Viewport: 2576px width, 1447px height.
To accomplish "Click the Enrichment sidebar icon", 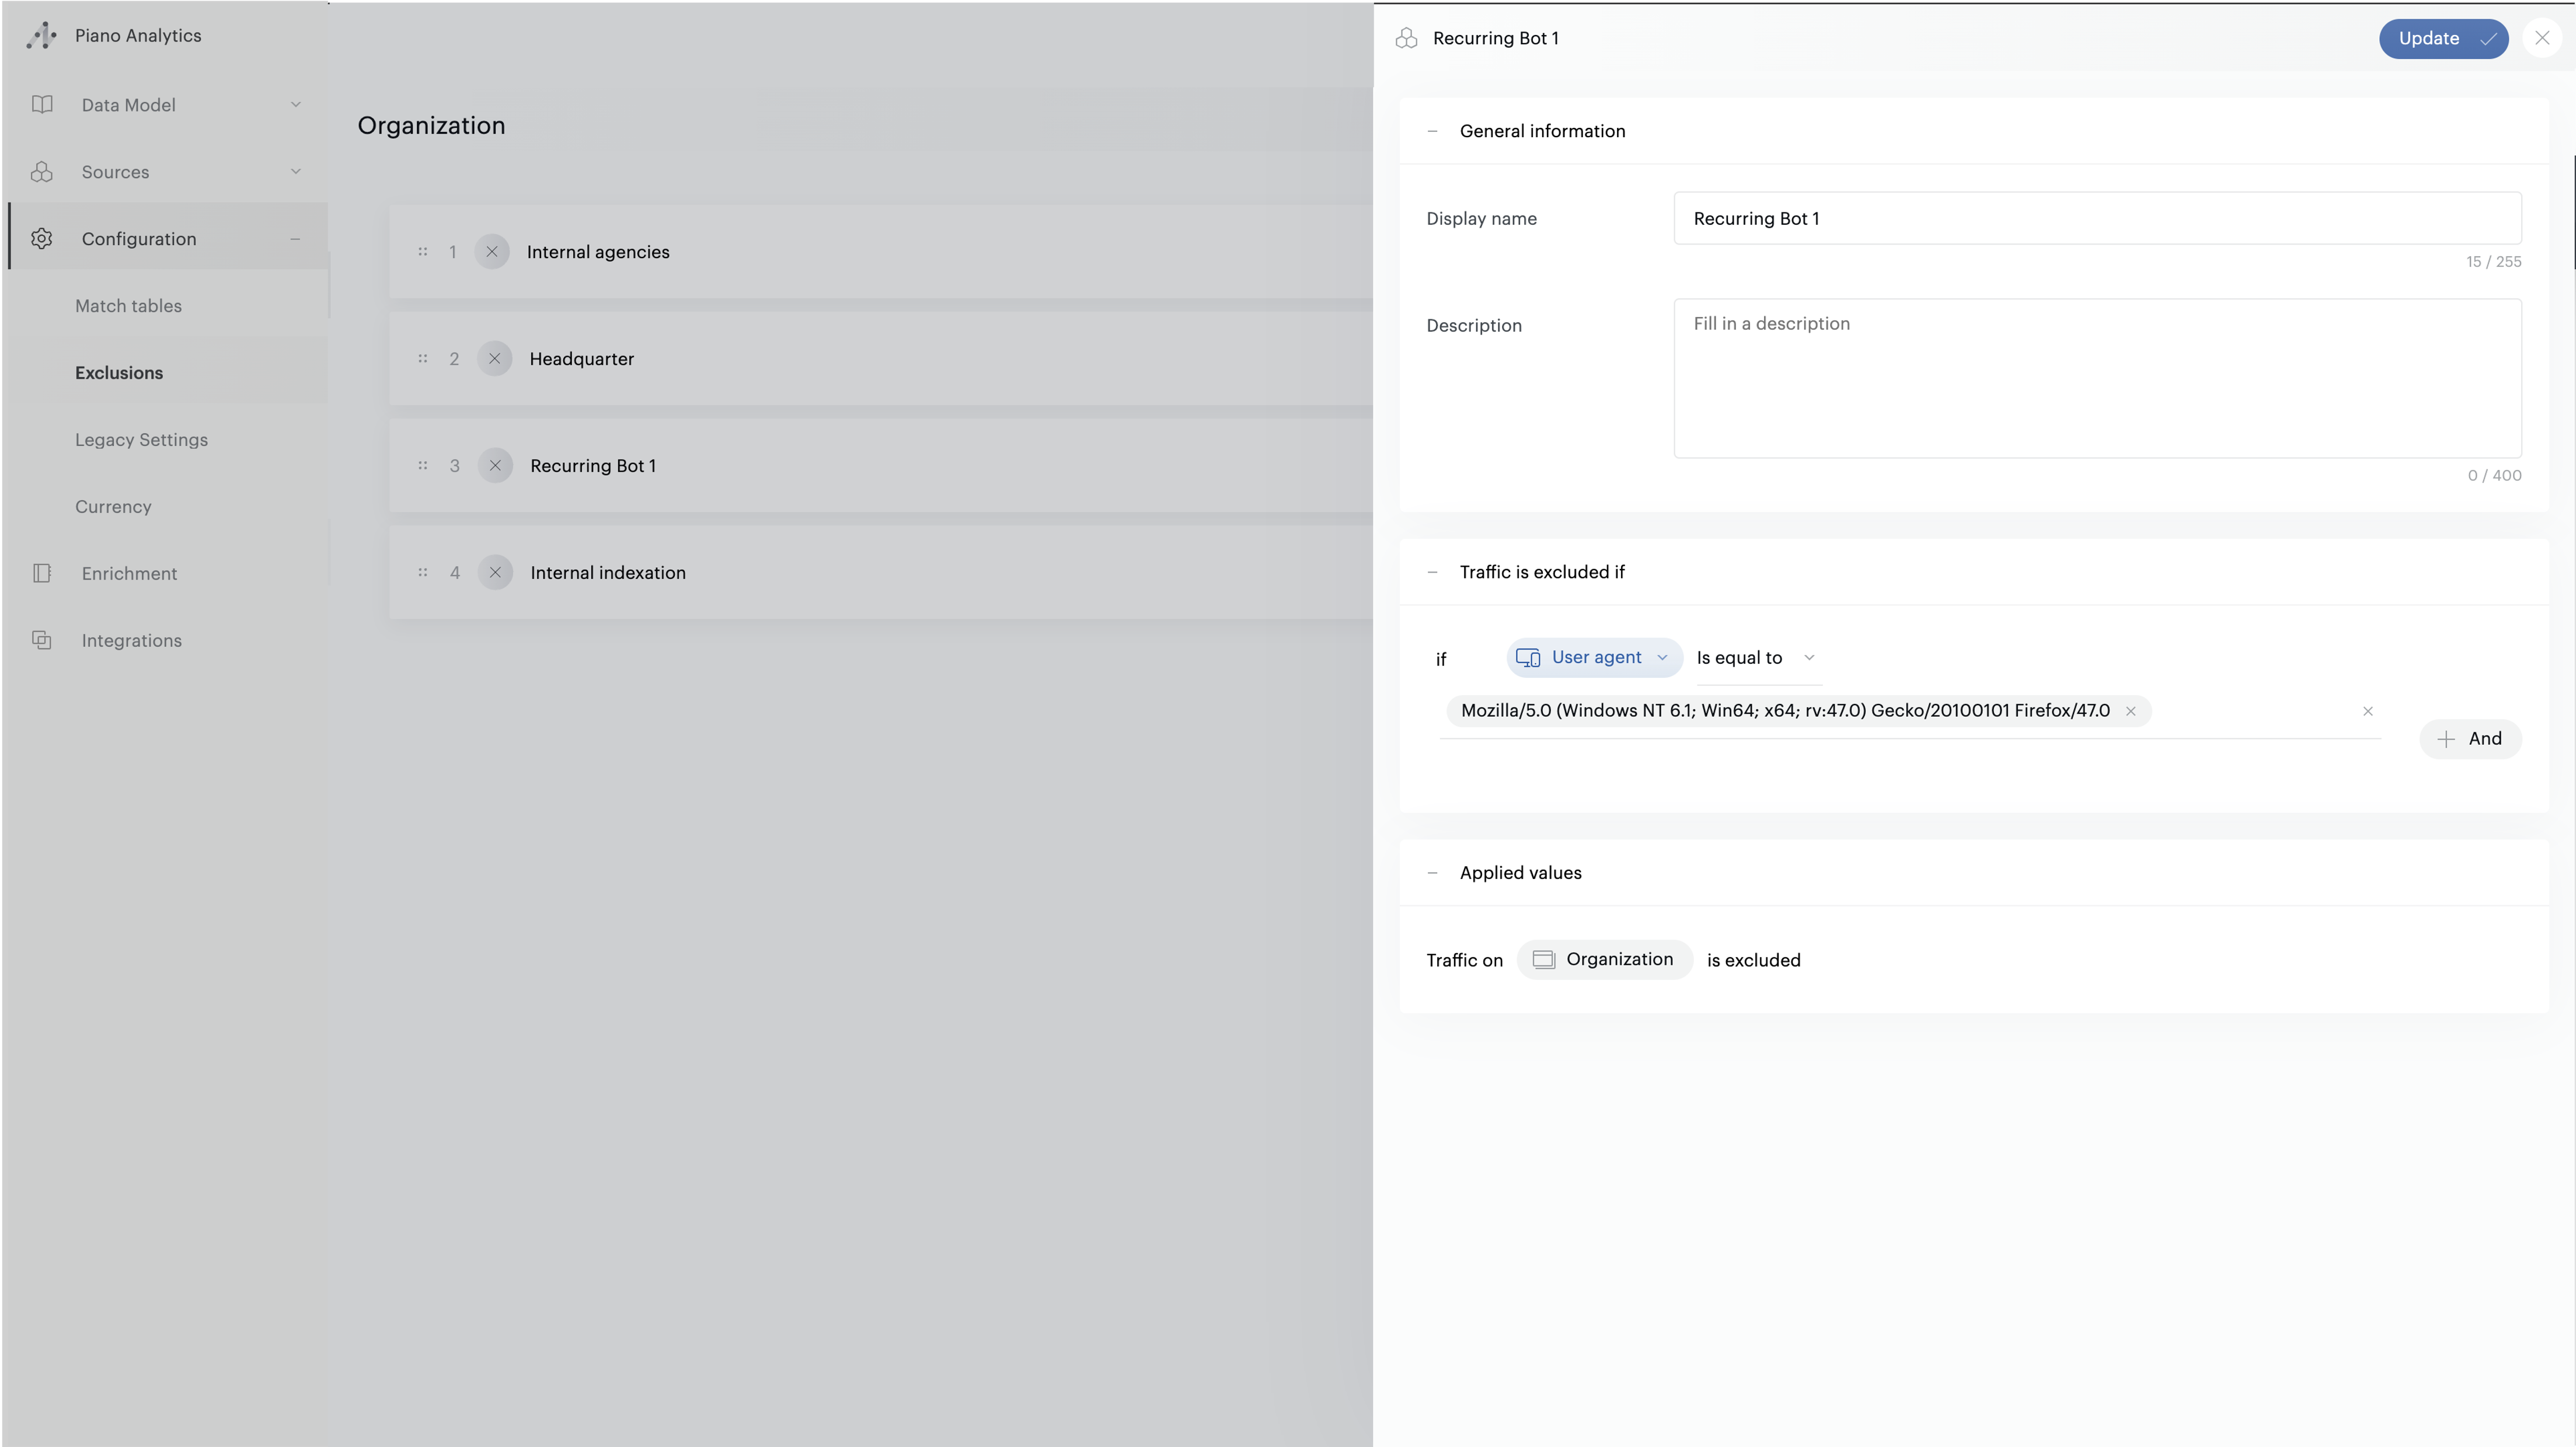I will (x=42, y=573).
